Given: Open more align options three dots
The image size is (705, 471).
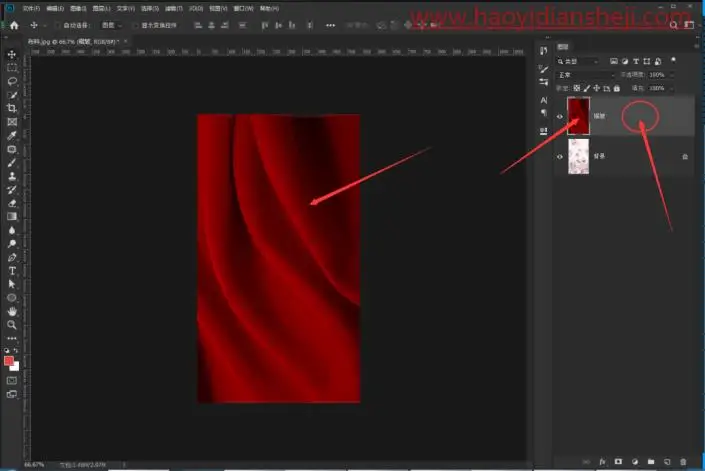Looking at the screenshot, I should [330, 26].
